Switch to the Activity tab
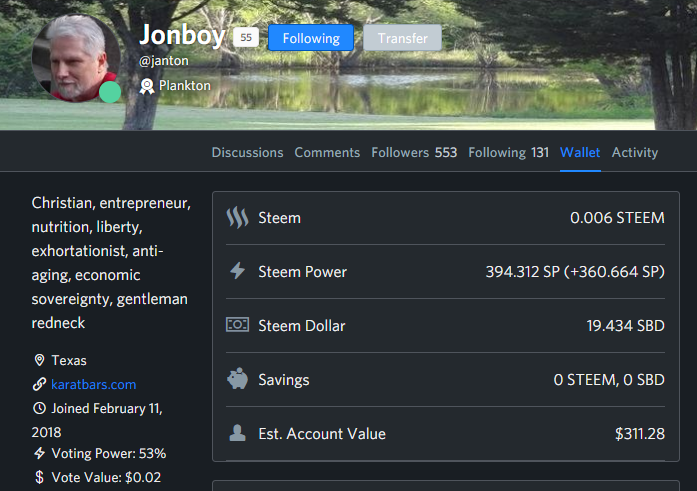Image resolution: width=697 pixels, height=491 pixels. pos(635,152)
